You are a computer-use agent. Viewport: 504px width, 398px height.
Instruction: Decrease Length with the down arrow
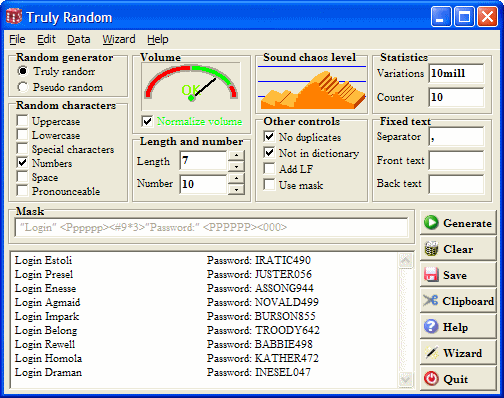click(236, 166)
